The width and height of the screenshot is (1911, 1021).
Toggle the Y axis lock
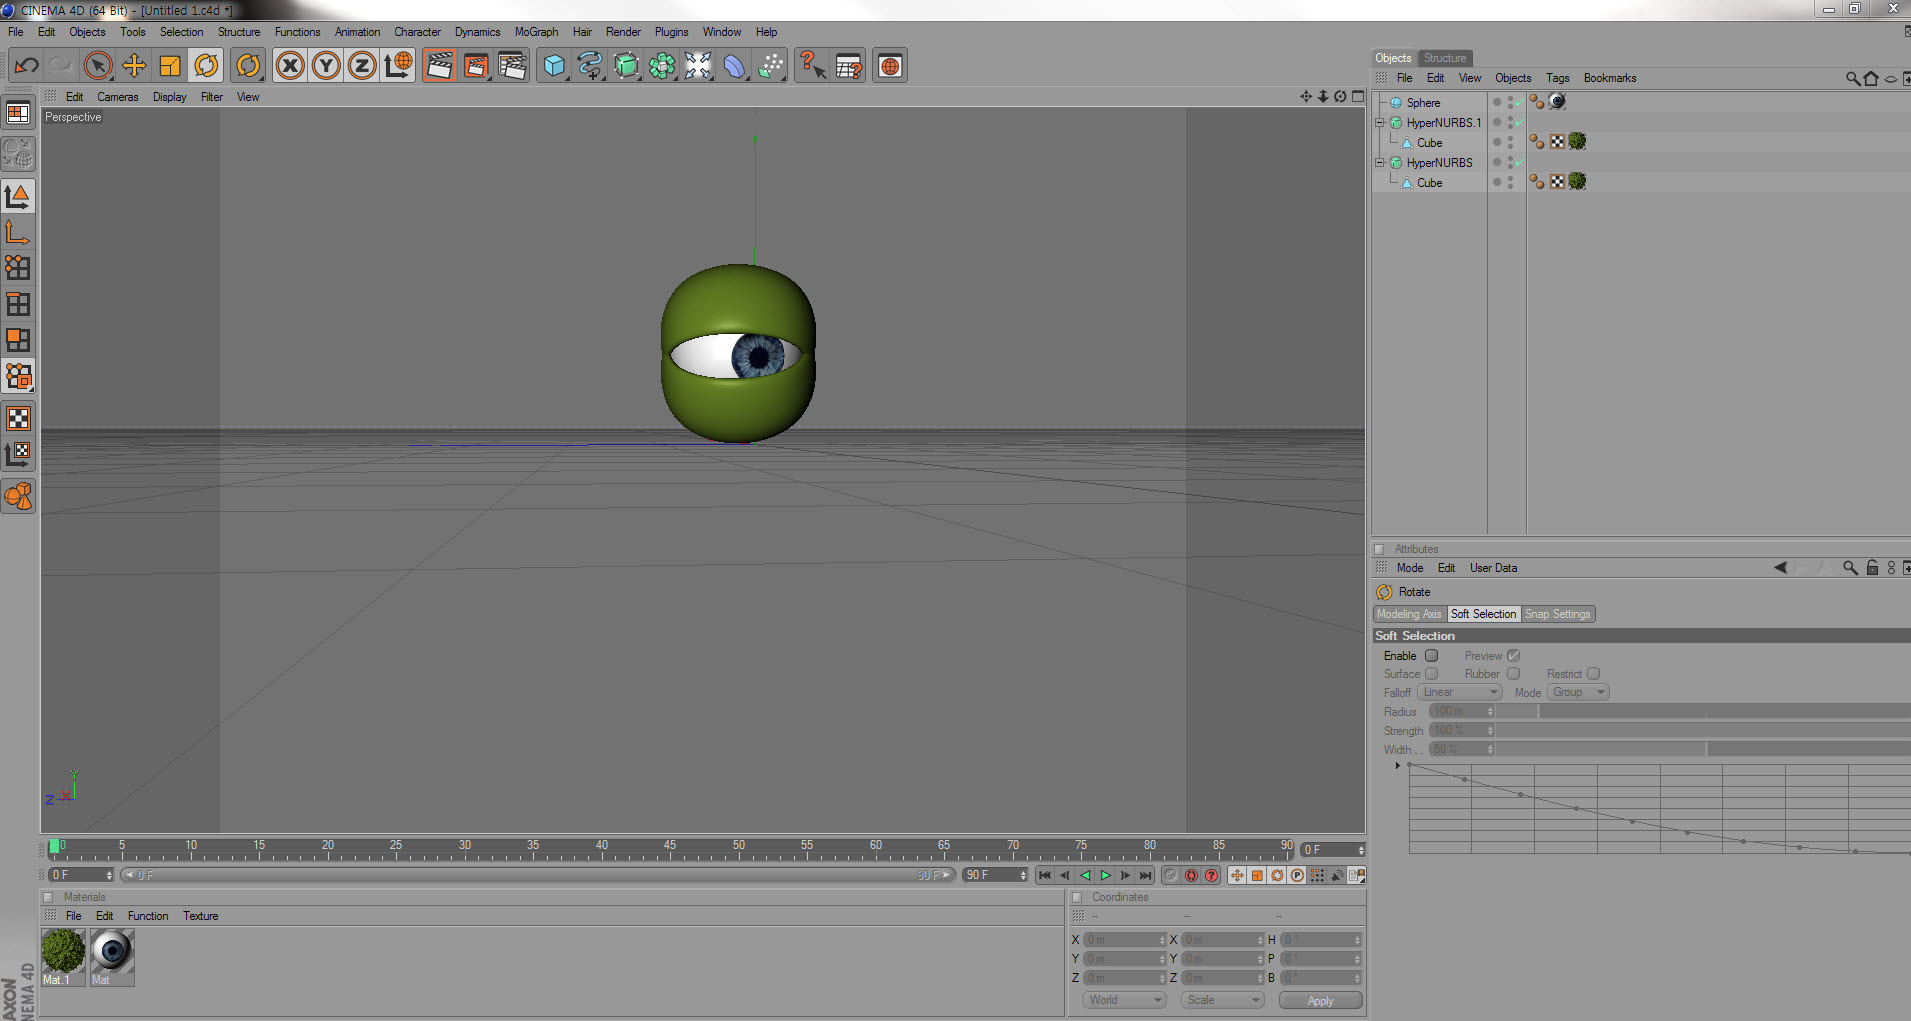click(x=326, y=66)
